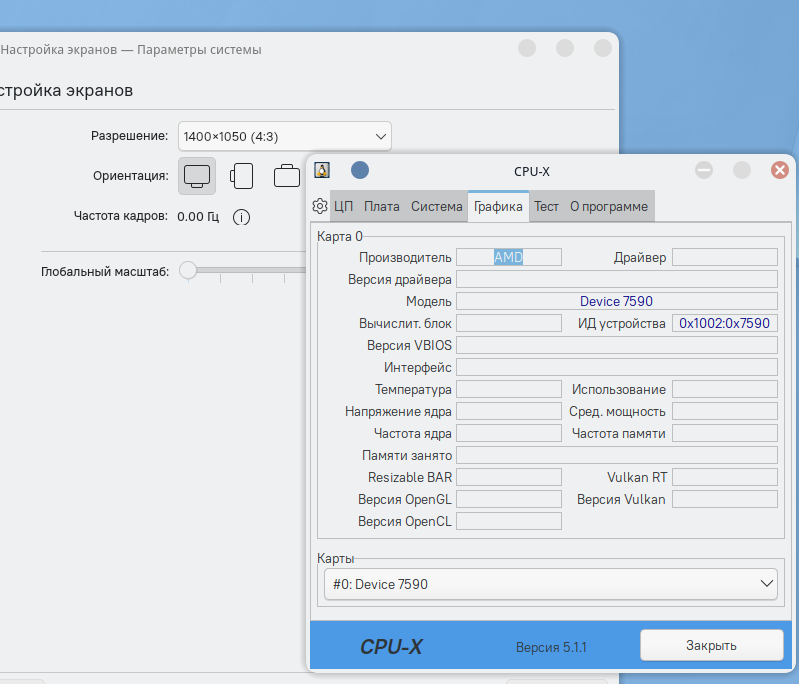Click the 'Версия 5.1.1' text

[551, 647]
